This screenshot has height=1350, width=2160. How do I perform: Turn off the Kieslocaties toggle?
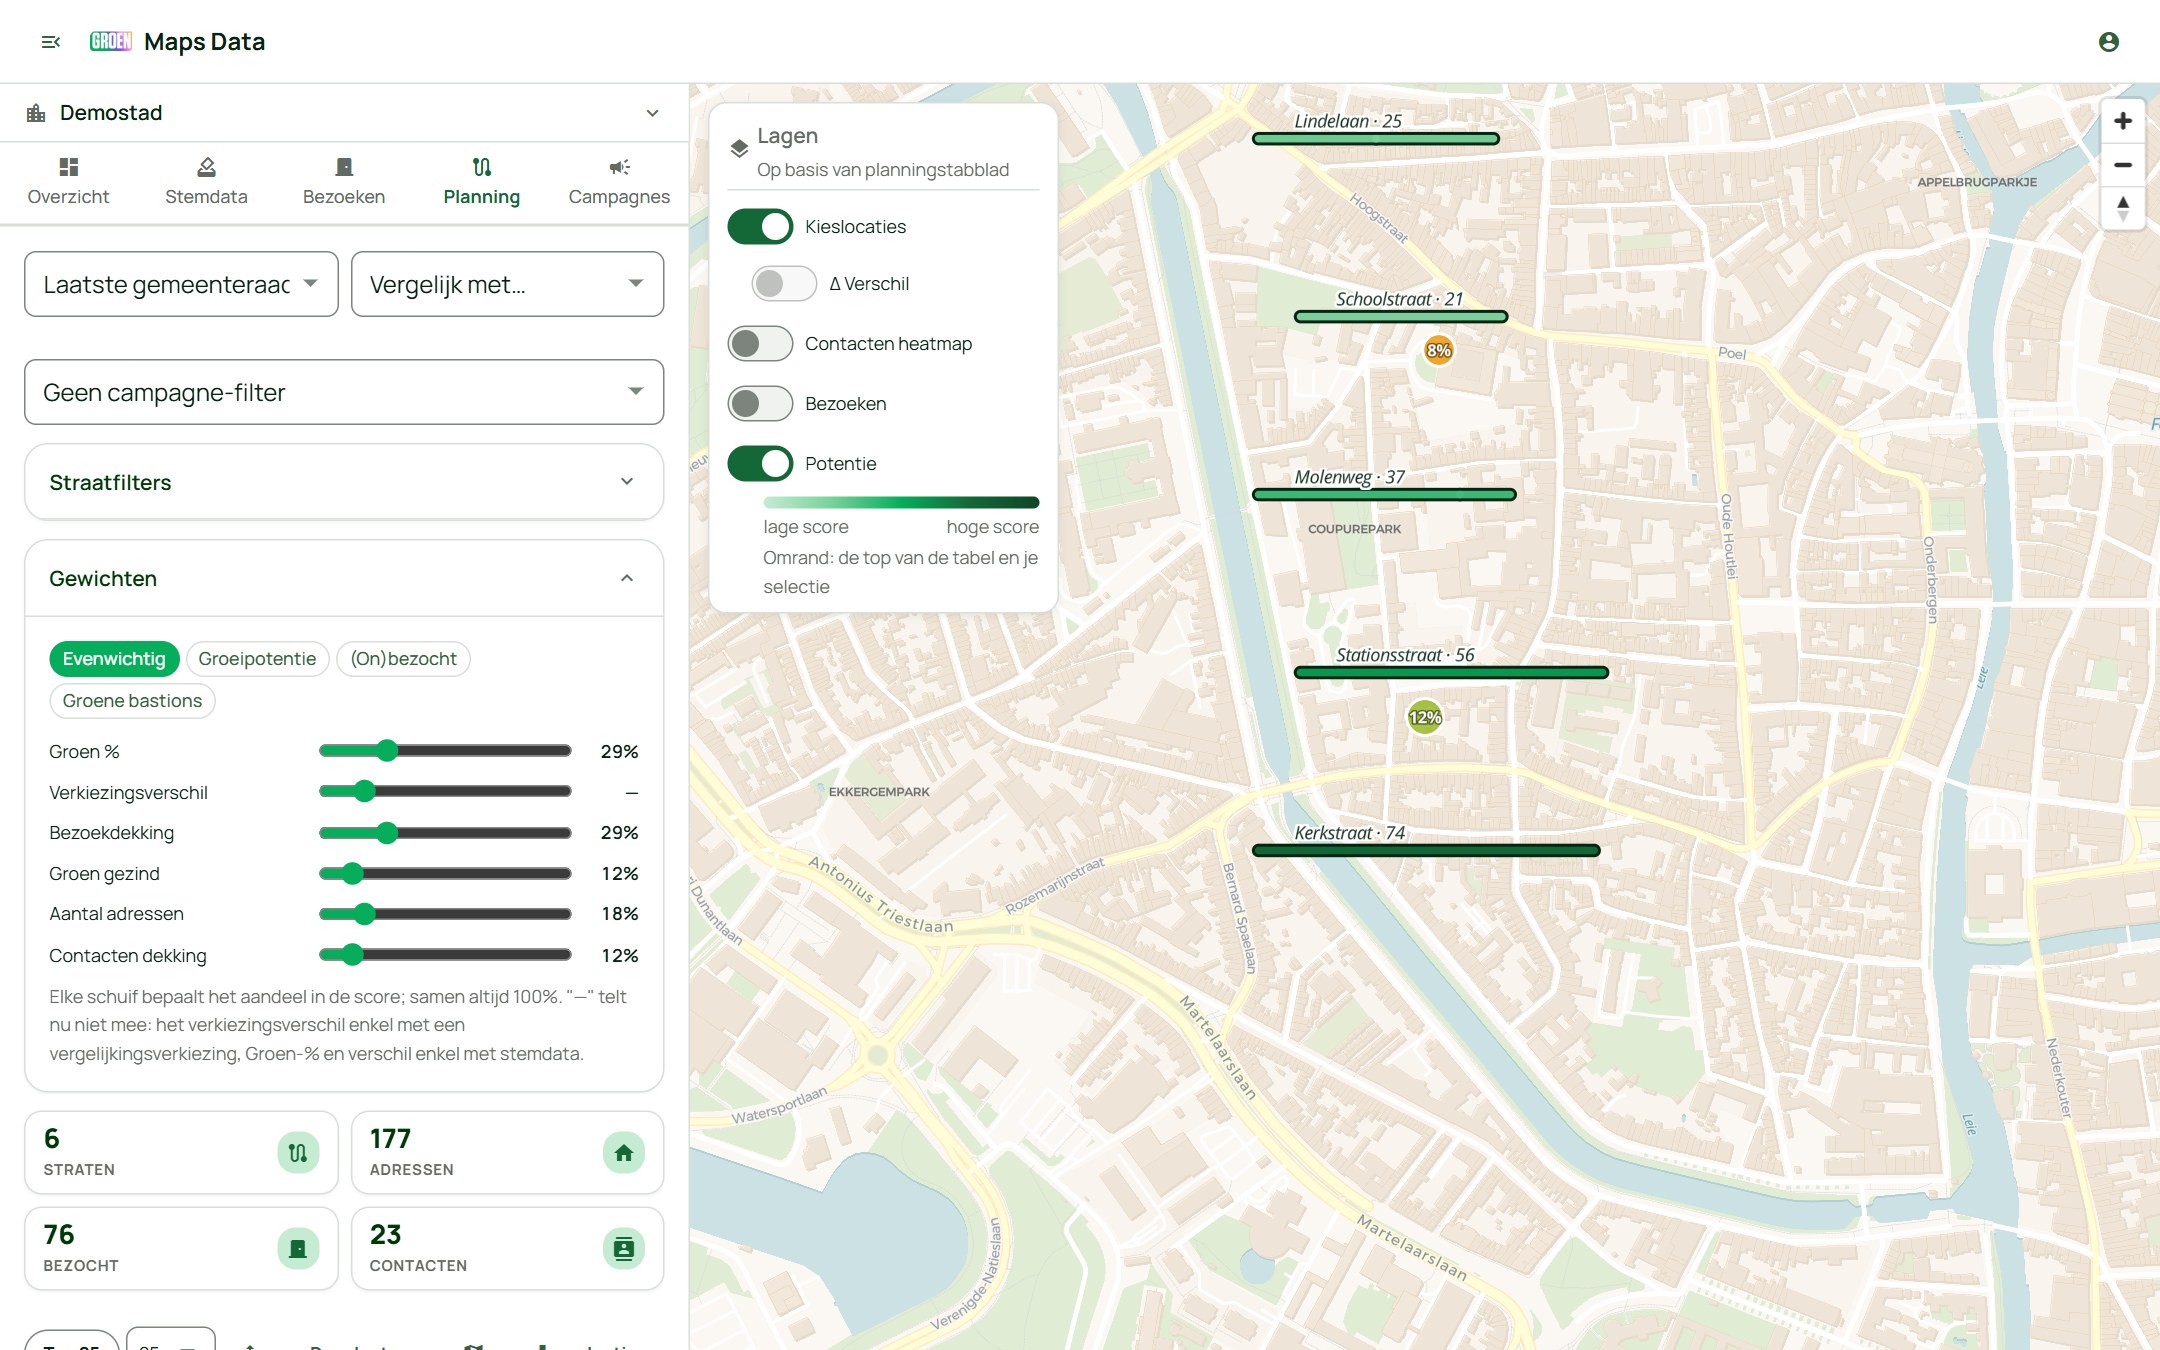[x=760, y=227]
